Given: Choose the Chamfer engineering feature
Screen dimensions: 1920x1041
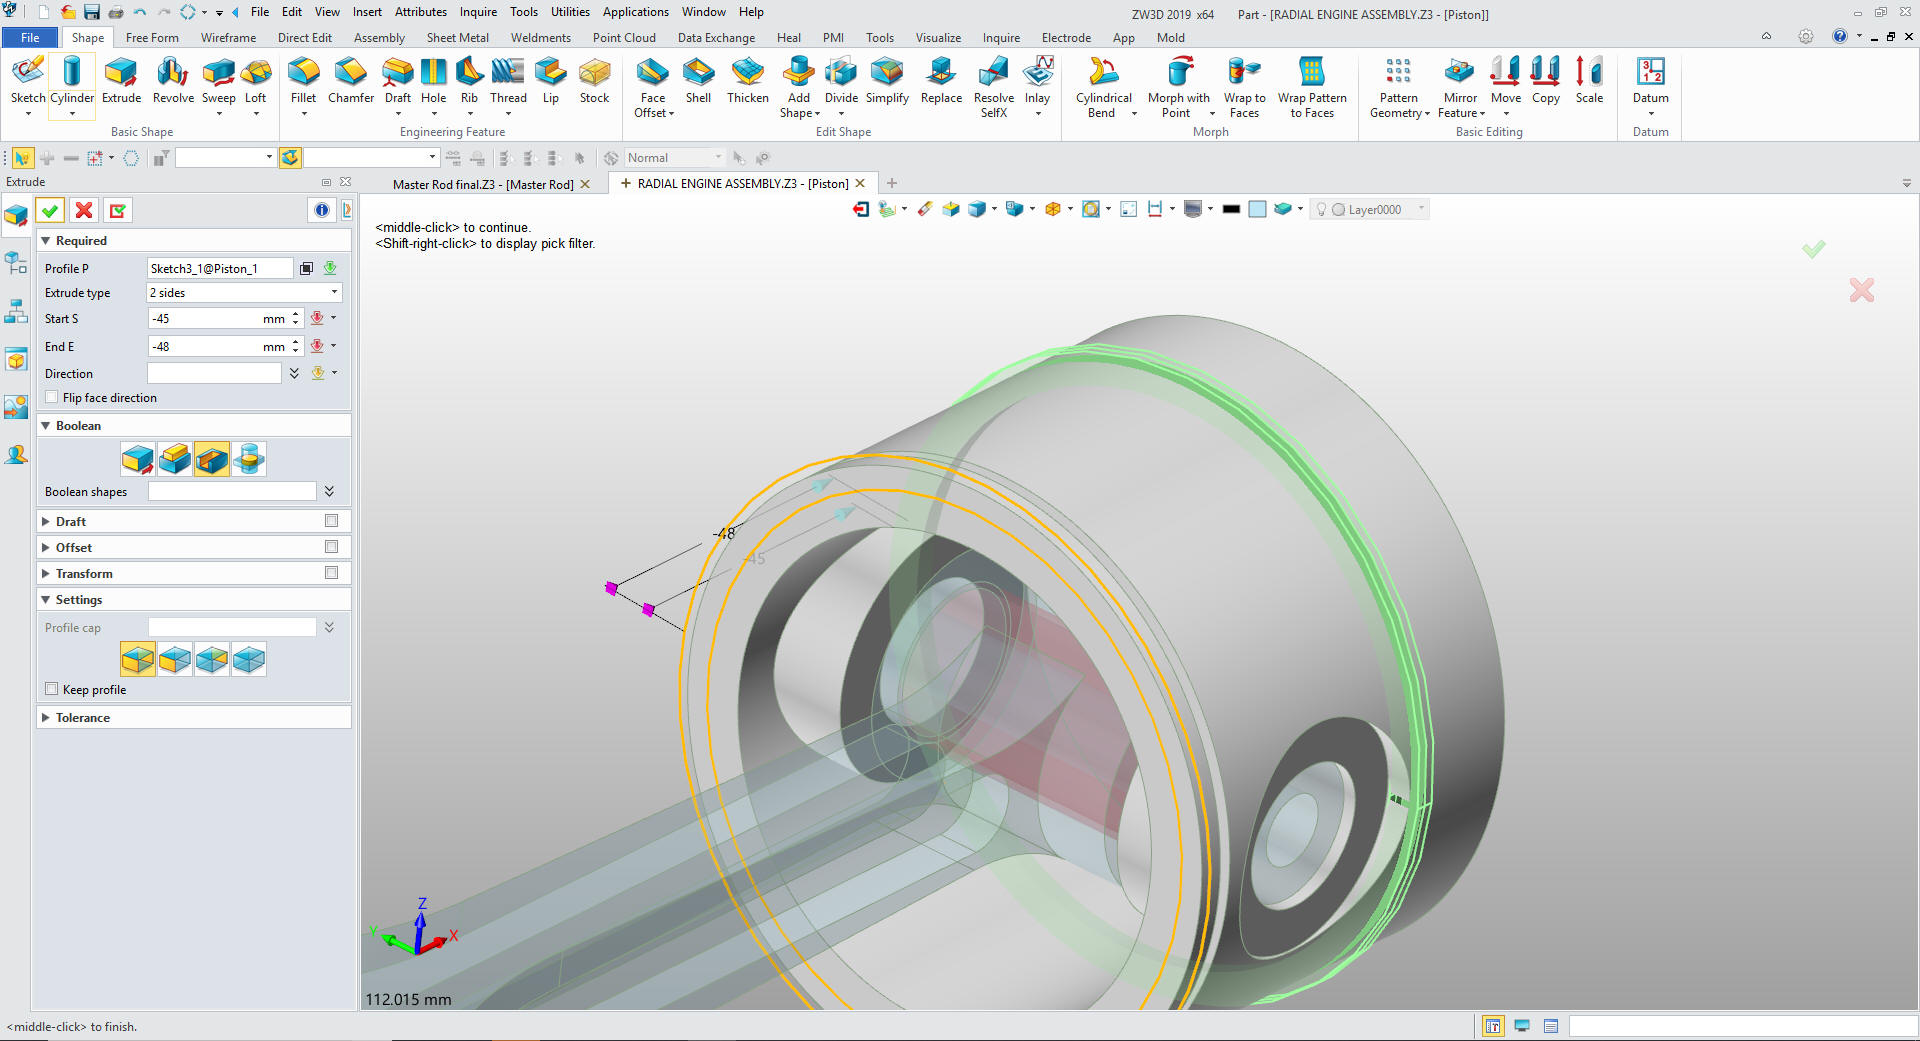Looking at the screenshot, I should click(350, 80).
